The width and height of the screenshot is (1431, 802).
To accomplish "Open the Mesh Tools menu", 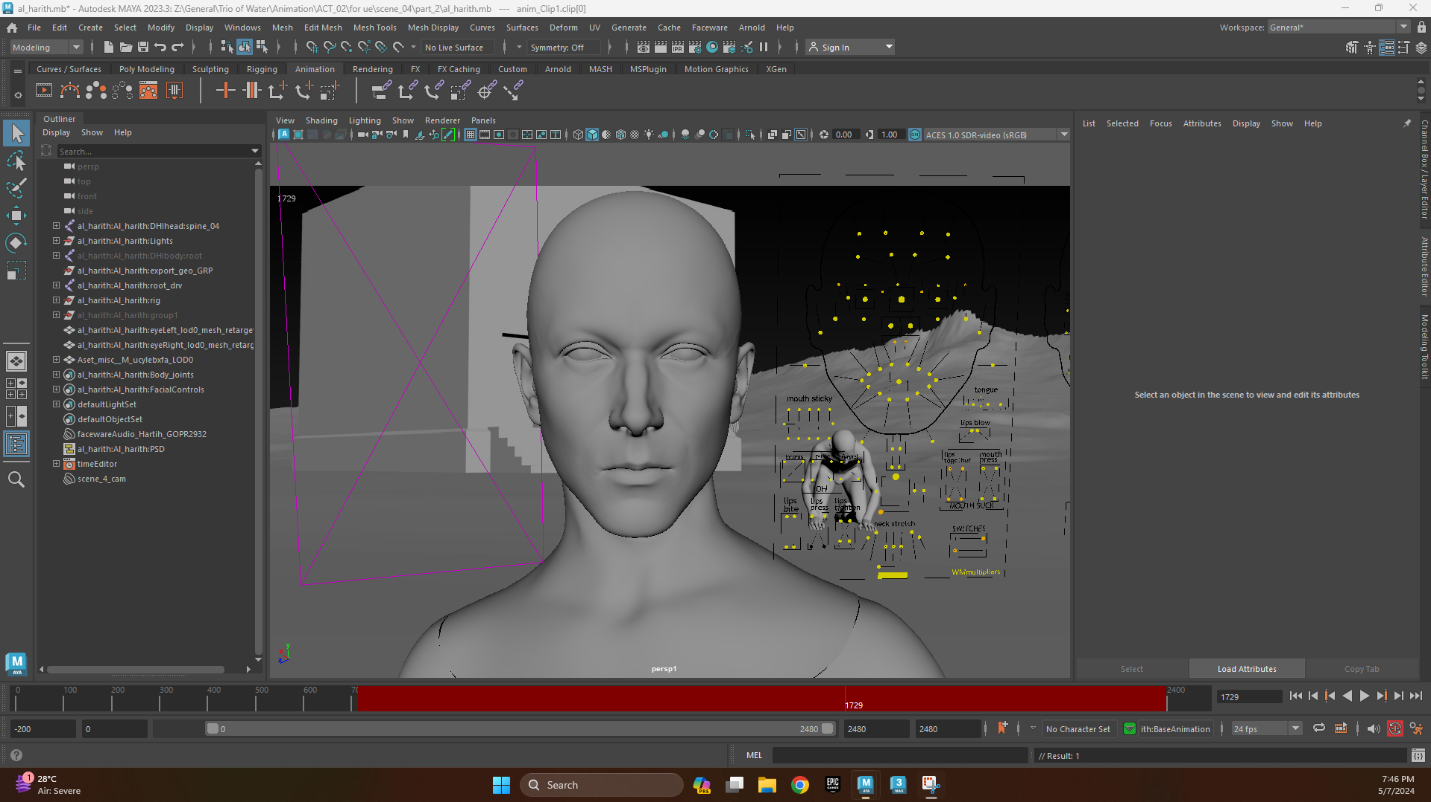I will pyautogui.click(x=374, y=28).
